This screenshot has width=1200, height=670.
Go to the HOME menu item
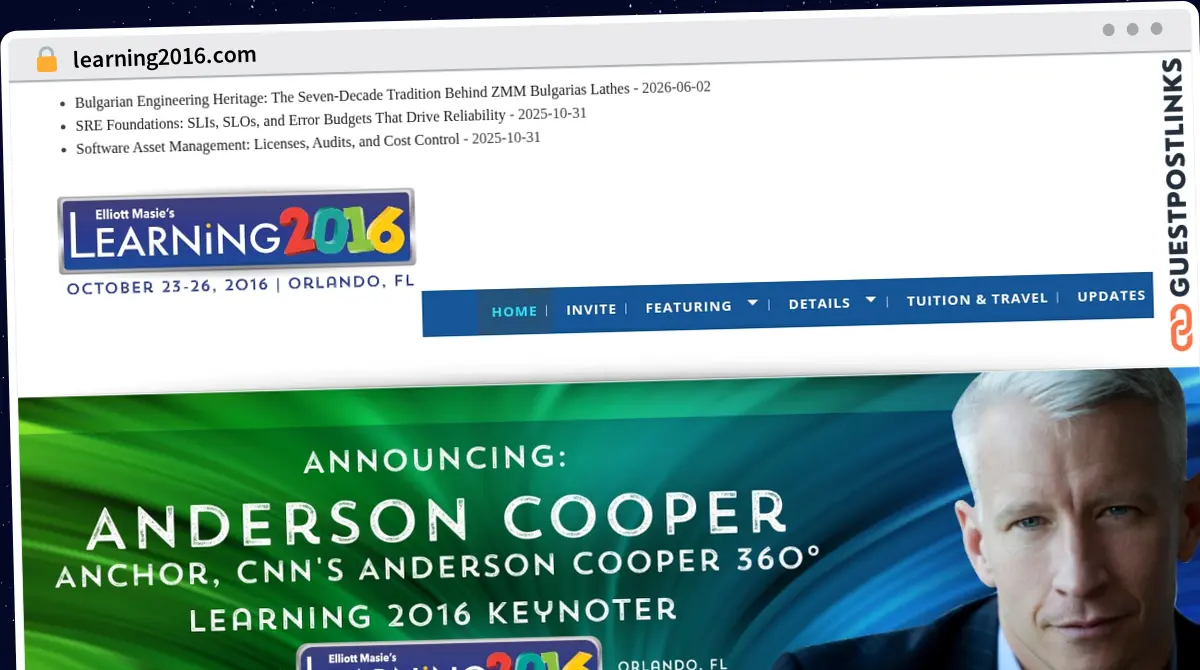click(514, 311)
